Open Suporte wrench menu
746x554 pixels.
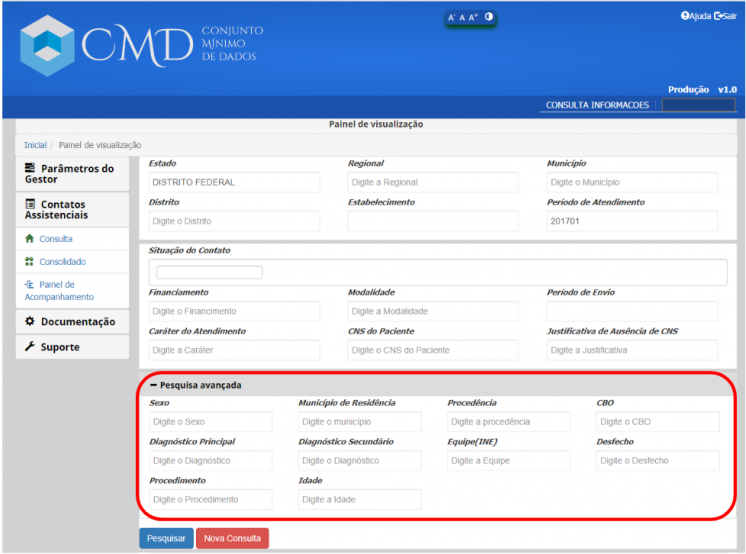tap(59, 347)
